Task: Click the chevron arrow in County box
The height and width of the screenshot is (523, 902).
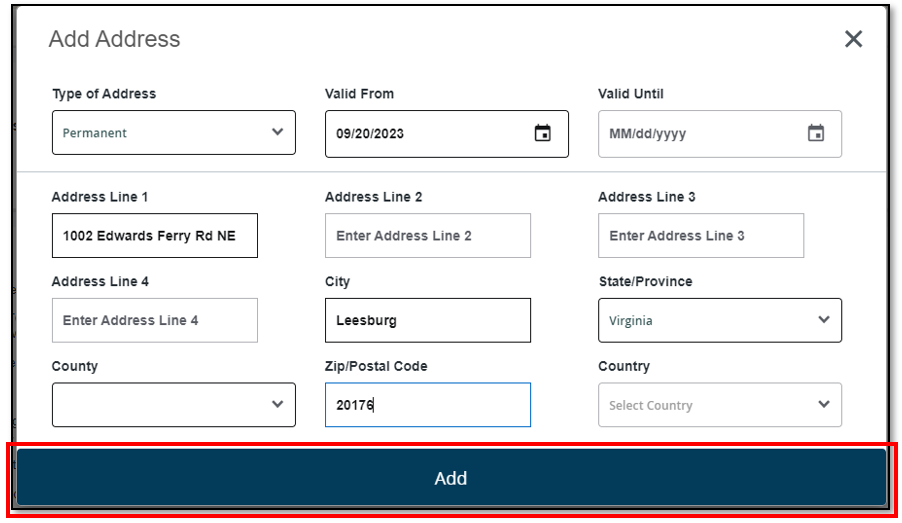Action: point(277,404)
